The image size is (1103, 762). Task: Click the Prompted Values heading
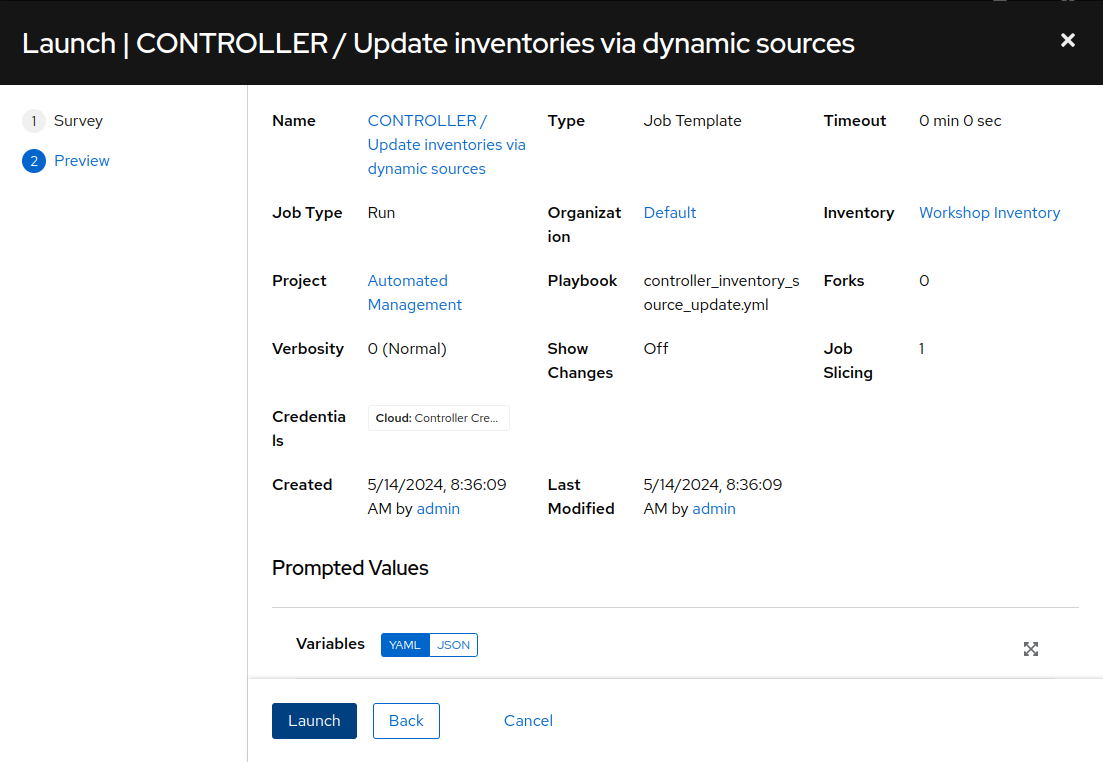pos(350,568)
